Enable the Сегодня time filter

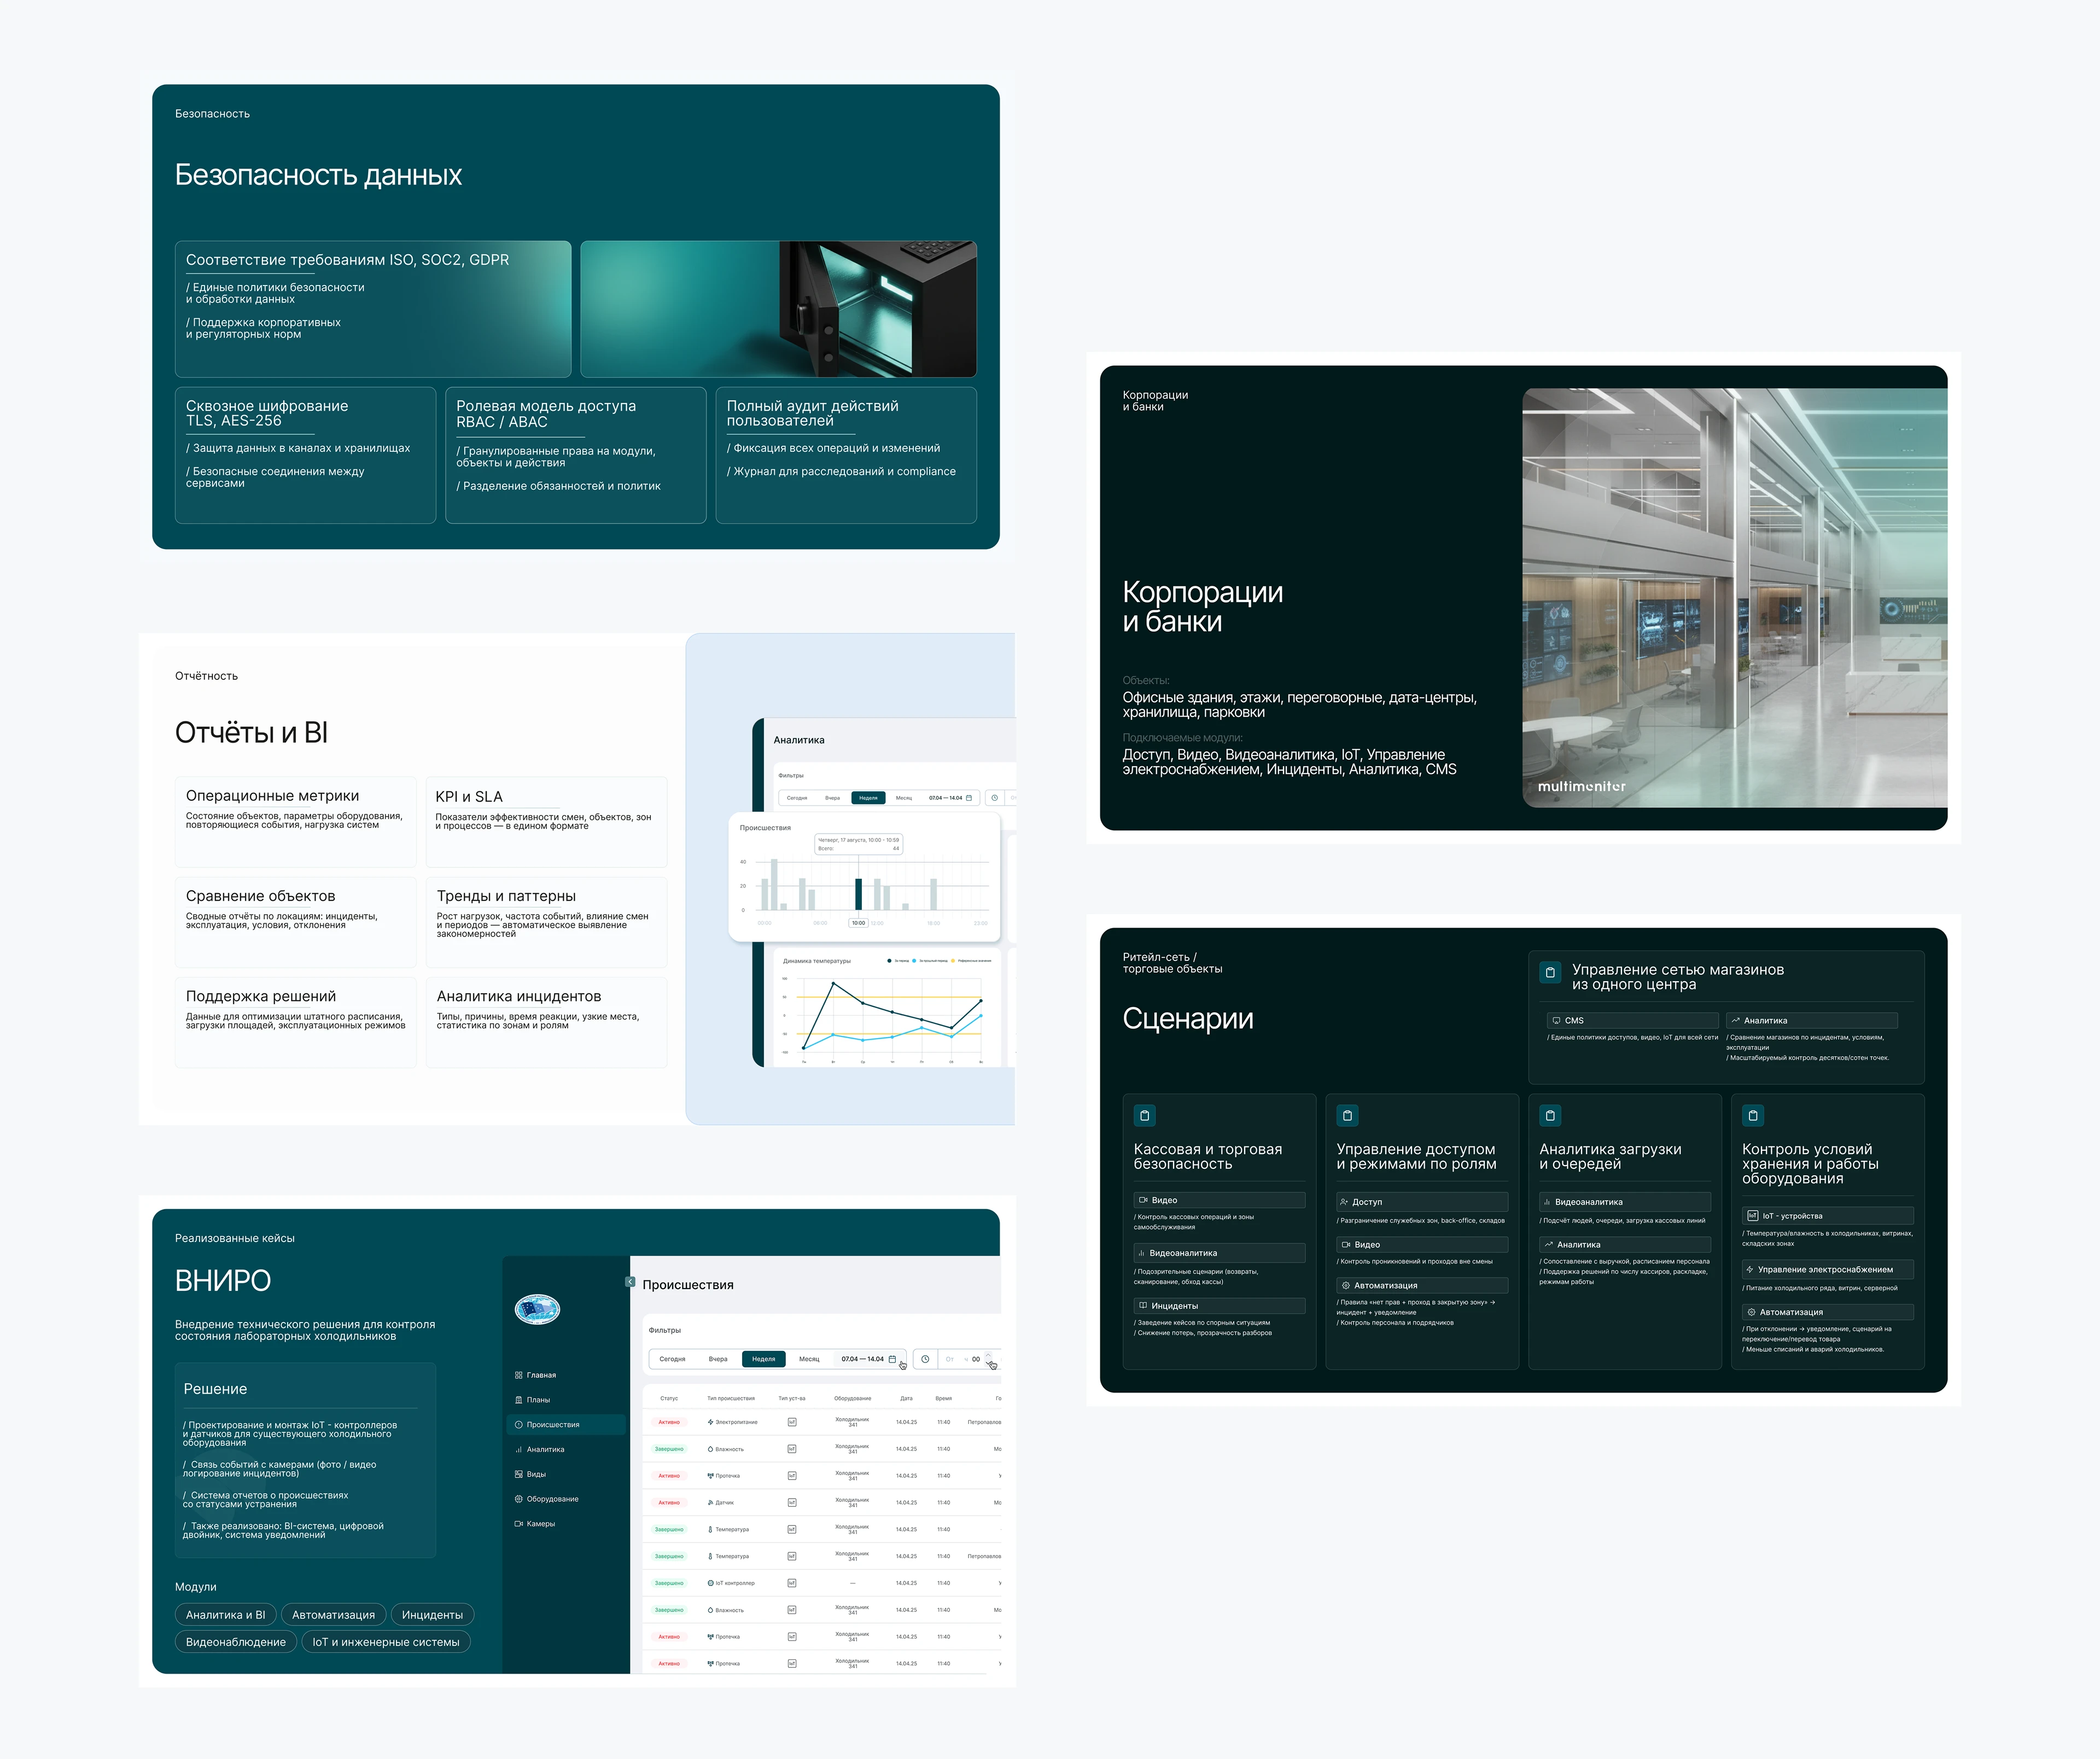pos(673,1359)
